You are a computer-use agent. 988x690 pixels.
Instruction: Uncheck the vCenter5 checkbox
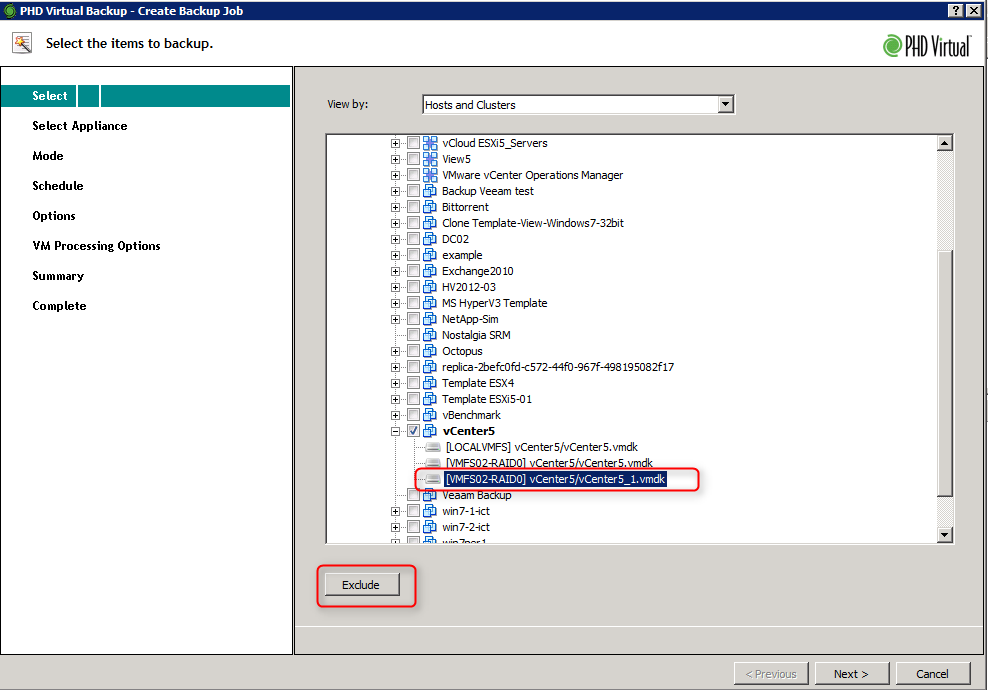413,431
